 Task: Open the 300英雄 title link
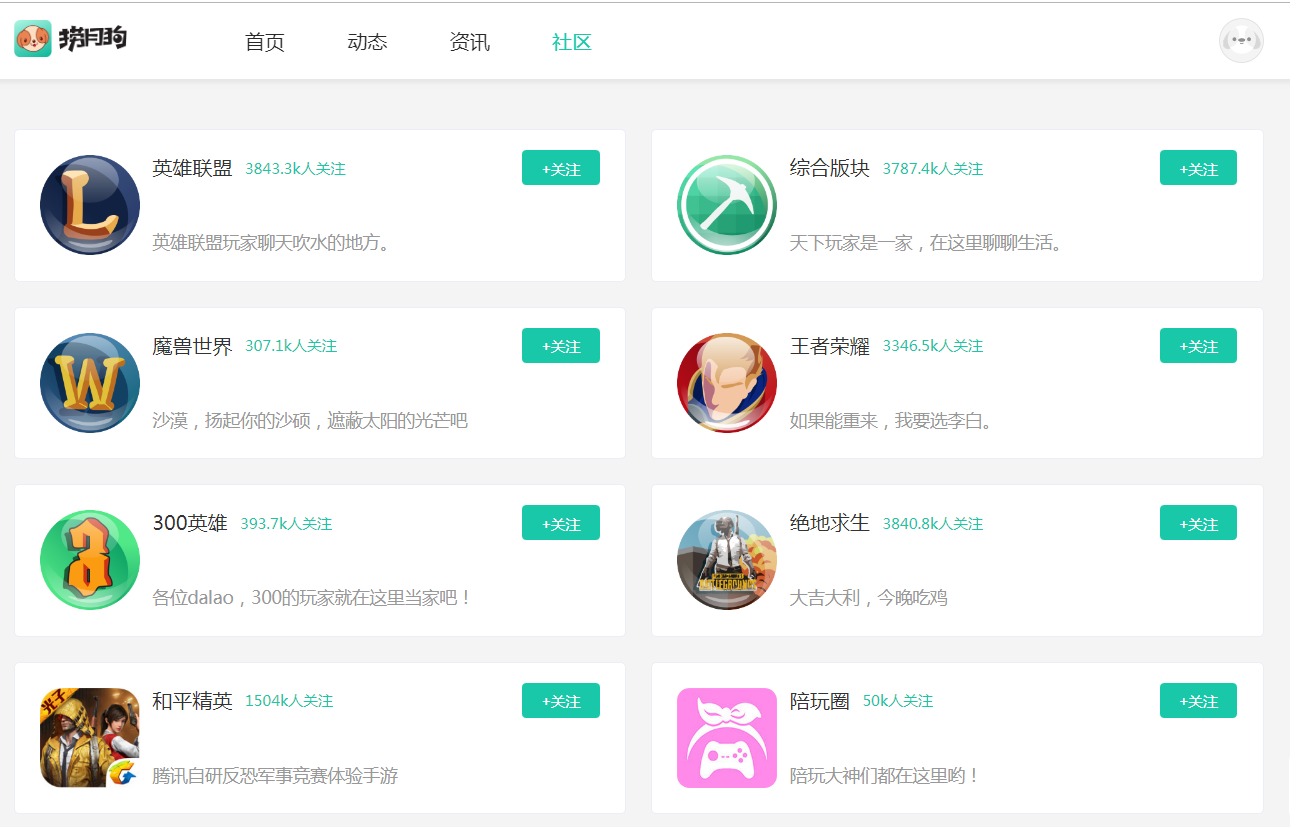pyautogui.click(x=190, y=523)
